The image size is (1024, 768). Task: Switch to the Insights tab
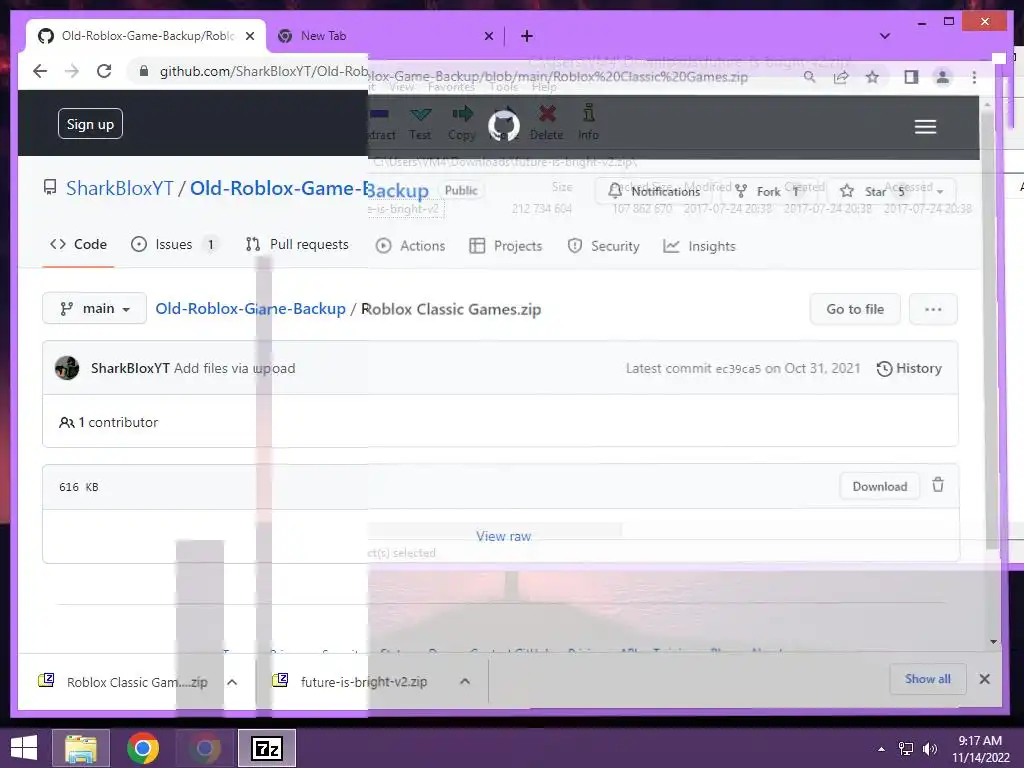click(699, 246)
